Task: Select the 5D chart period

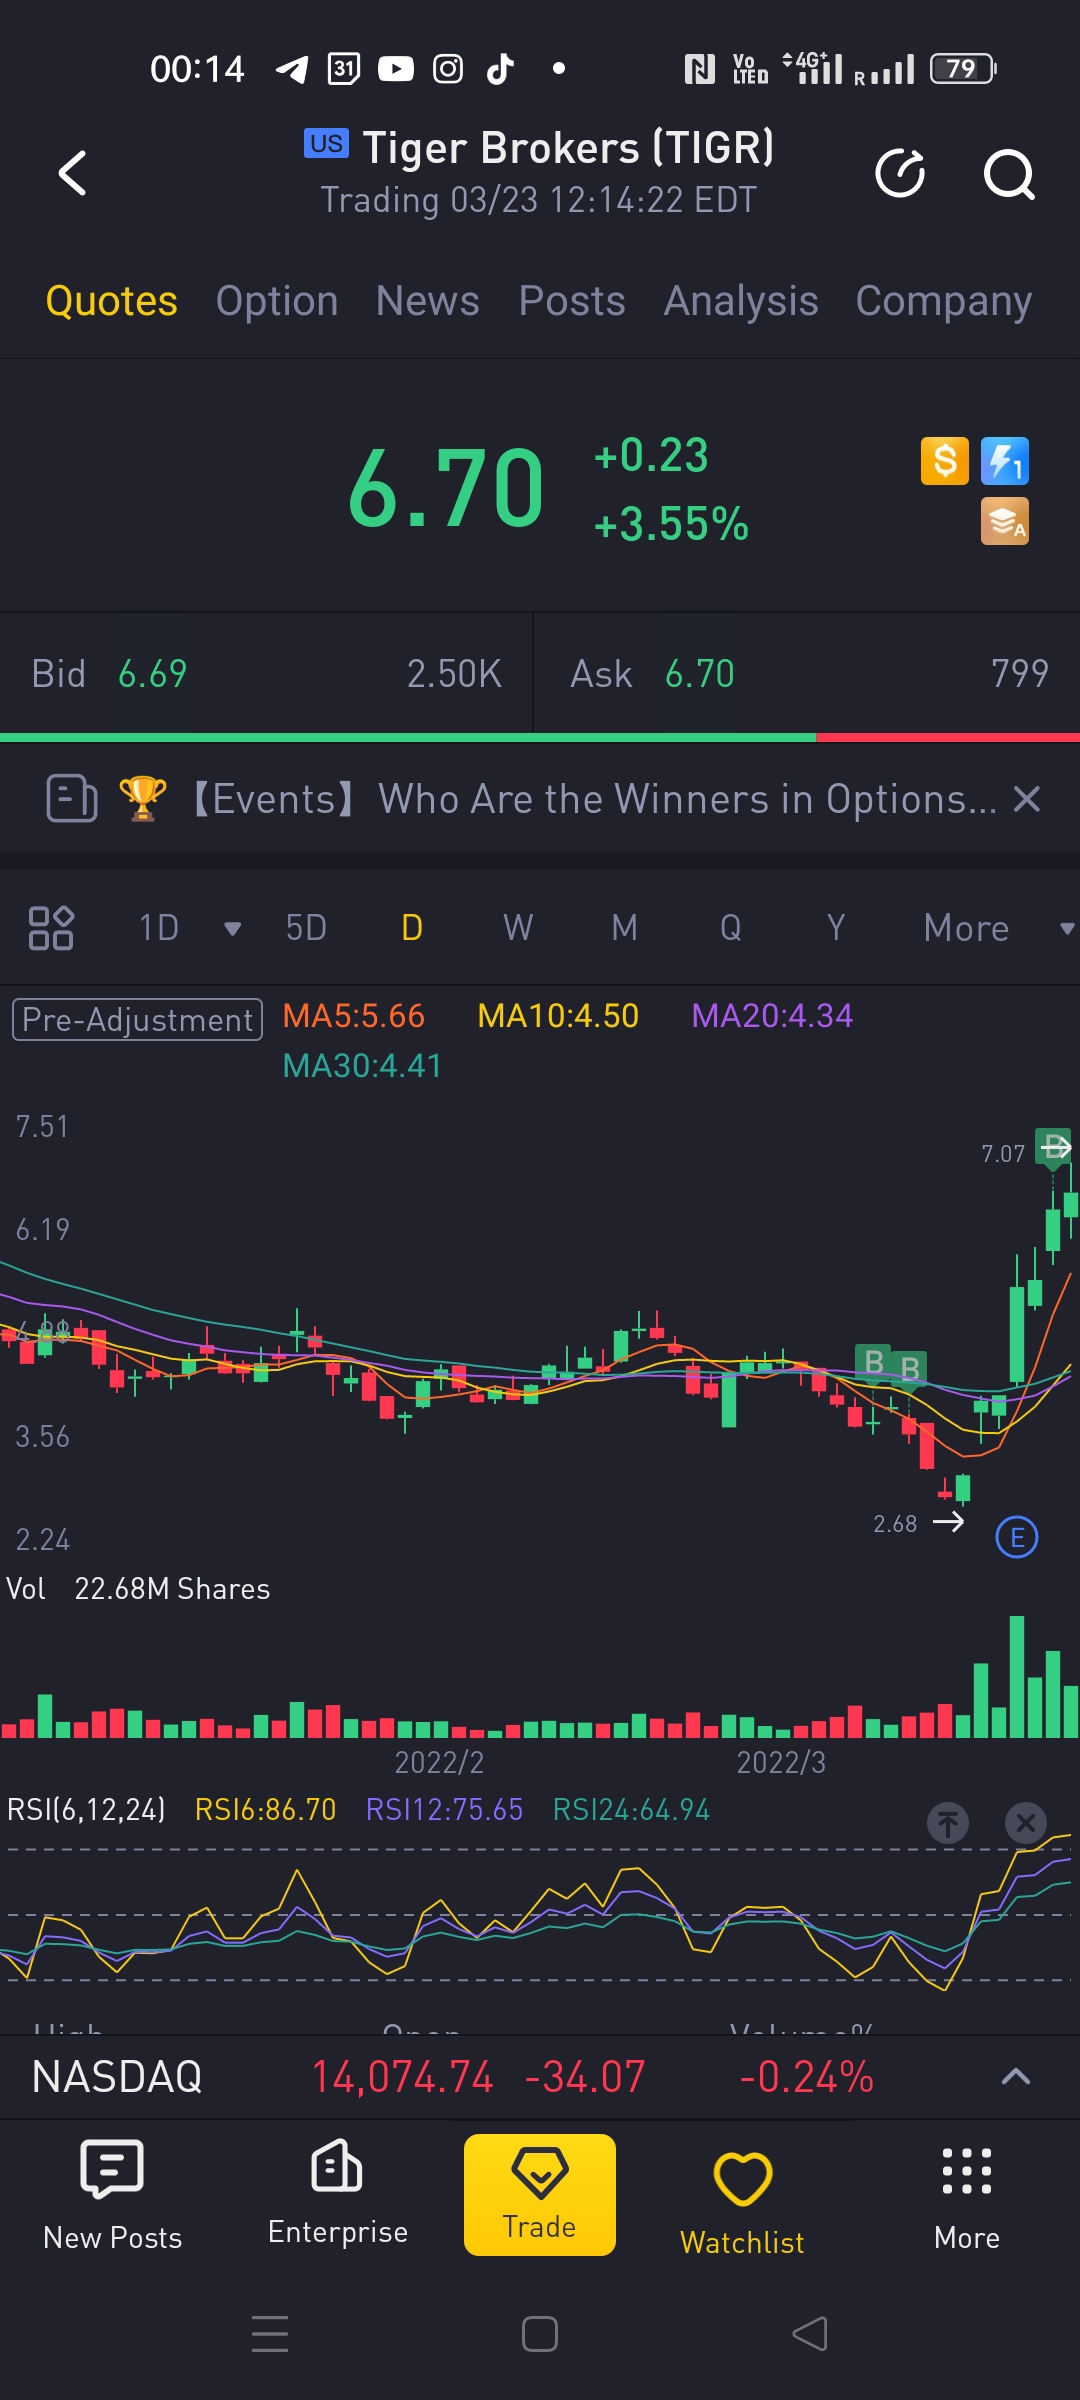Action: tap(306, 928)
